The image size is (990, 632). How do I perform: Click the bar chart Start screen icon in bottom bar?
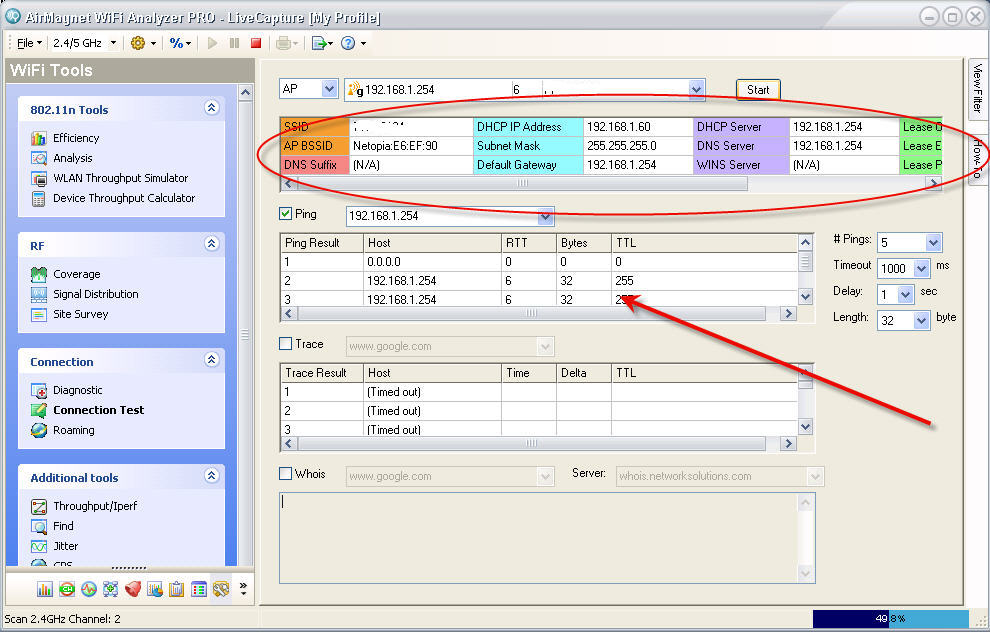[x=45, y=589]
